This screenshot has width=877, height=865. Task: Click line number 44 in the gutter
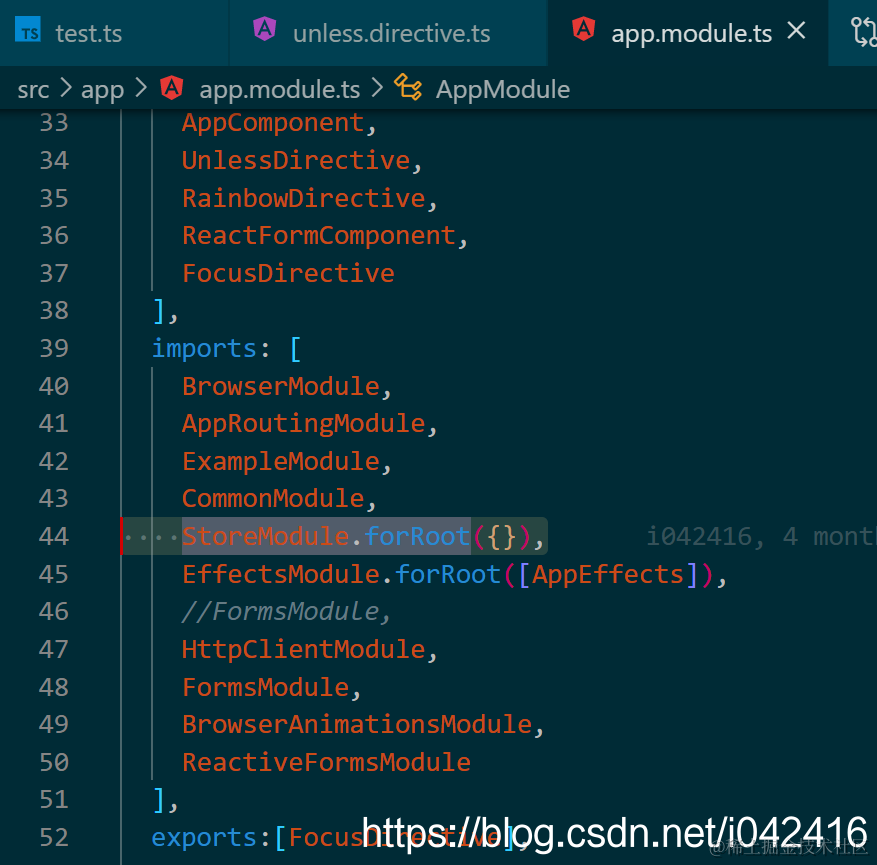pos(54,536)
